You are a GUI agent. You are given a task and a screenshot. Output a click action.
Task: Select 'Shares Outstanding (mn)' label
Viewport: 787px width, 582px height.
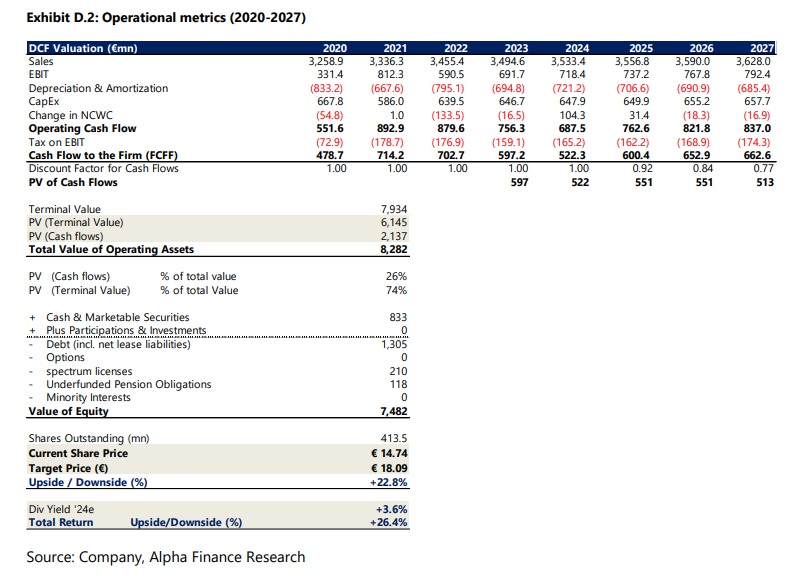[89, 439]
